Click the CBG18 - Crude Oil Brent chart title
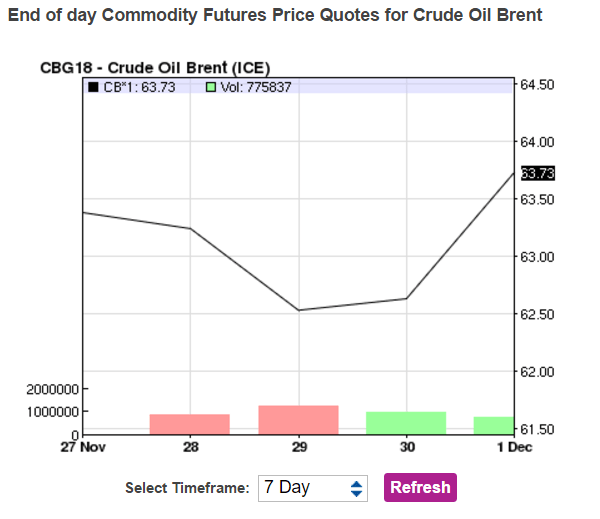 (x=154, y=68)
